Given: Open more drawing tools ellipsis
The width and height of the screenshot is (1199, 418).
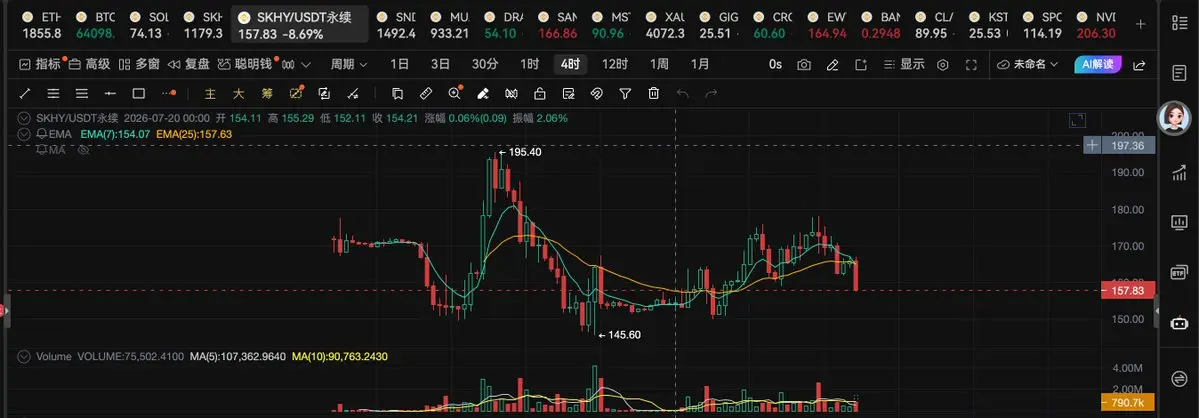Looking at the screenshot, I should point(168,94).
